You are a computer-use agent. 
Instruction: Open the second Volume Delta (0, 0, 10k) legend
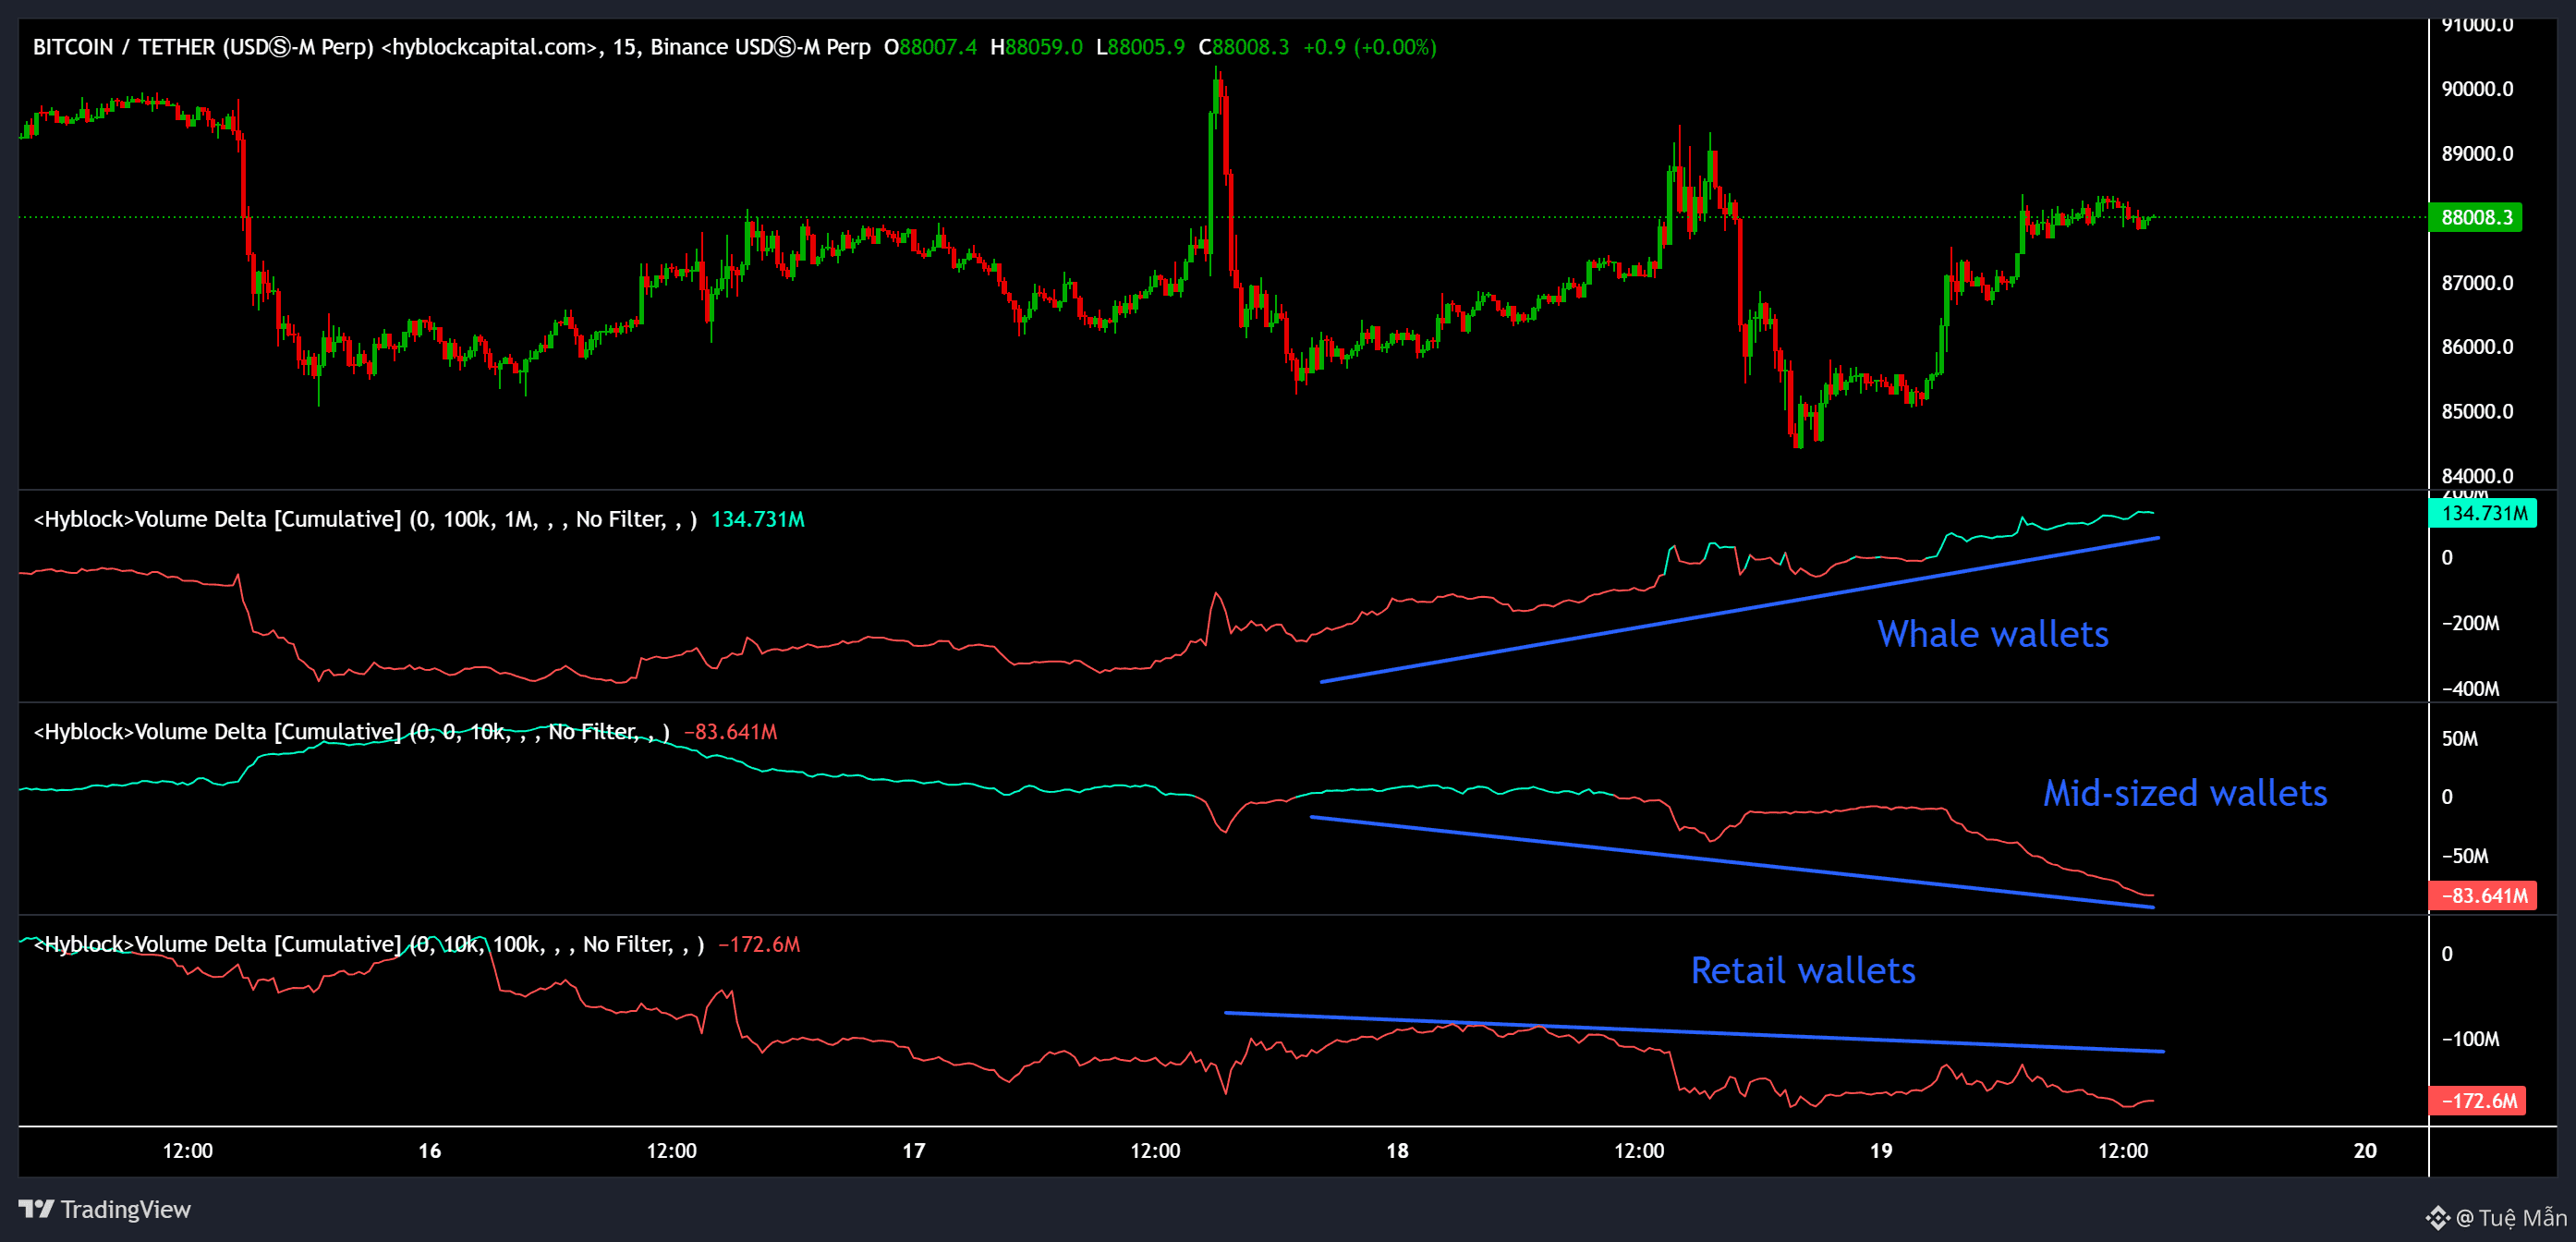pos(350,732)
